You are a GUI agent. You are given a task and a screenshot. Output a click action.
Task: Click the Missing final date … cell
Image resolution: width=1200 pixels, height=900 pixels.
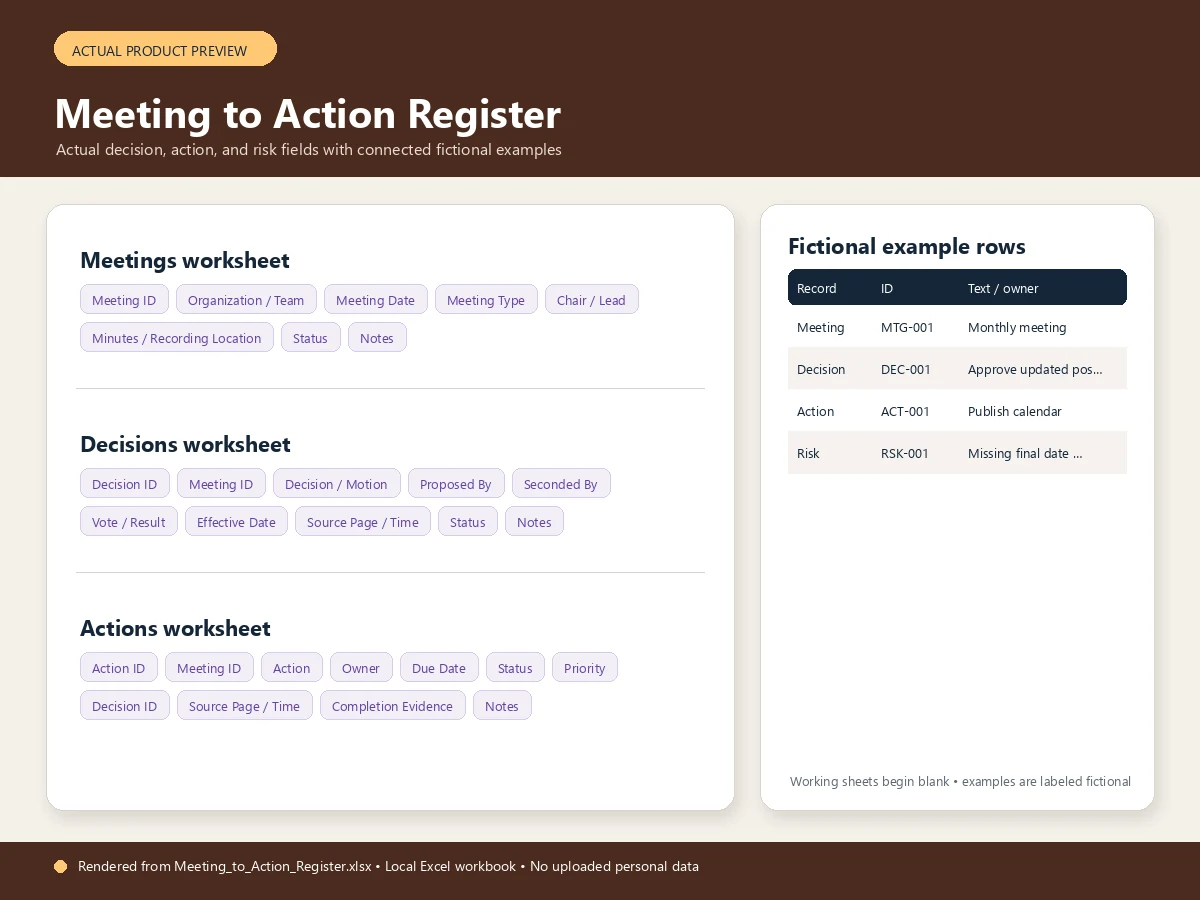click(1025, 453)
